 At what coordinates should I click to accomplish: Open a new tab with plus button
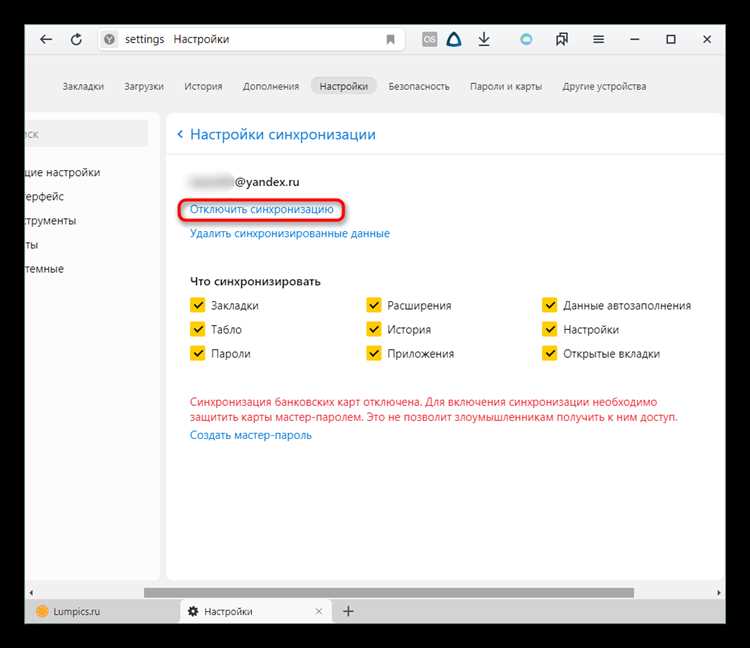click(x=348, y=611)
